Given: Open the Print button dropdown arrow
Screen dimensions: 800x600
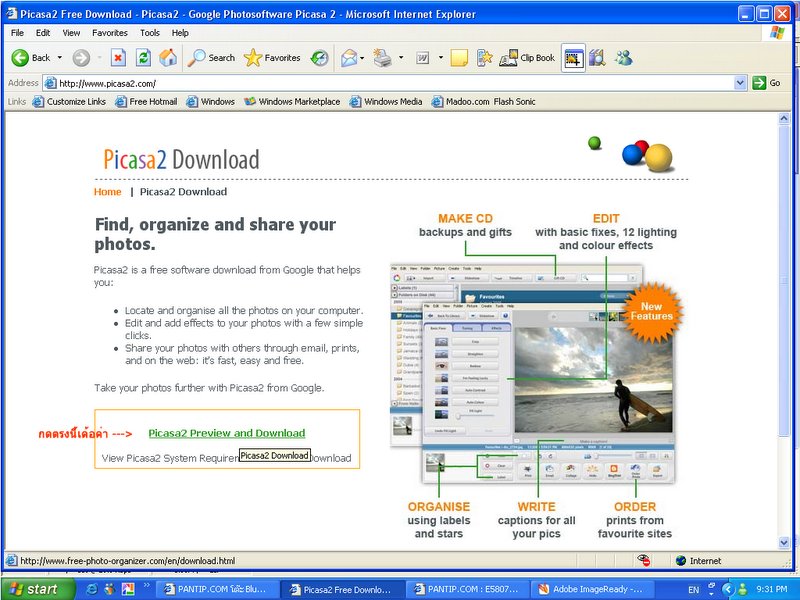Looking at the screenshot, I should tap(401, 58).
